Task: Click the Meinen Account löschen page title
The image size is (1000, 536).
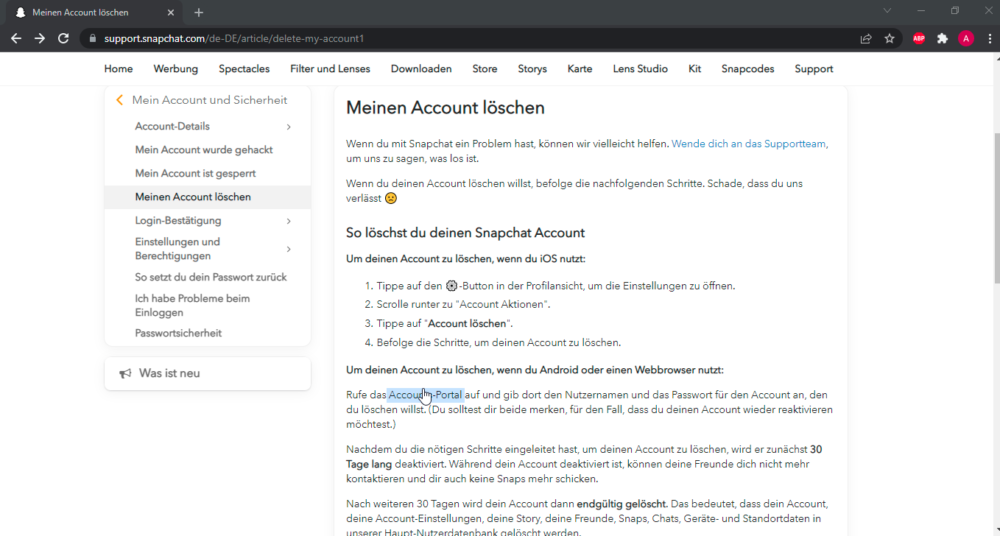Action: (x=445, y=108)
